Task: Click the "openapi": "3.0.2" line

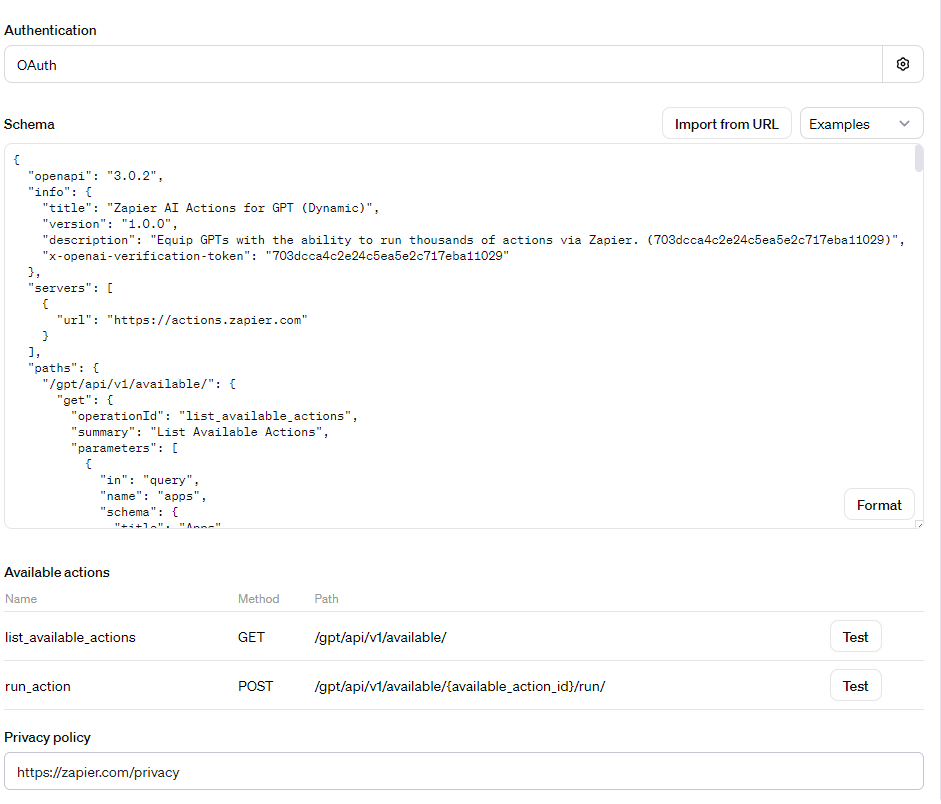Action: [95, 176]
